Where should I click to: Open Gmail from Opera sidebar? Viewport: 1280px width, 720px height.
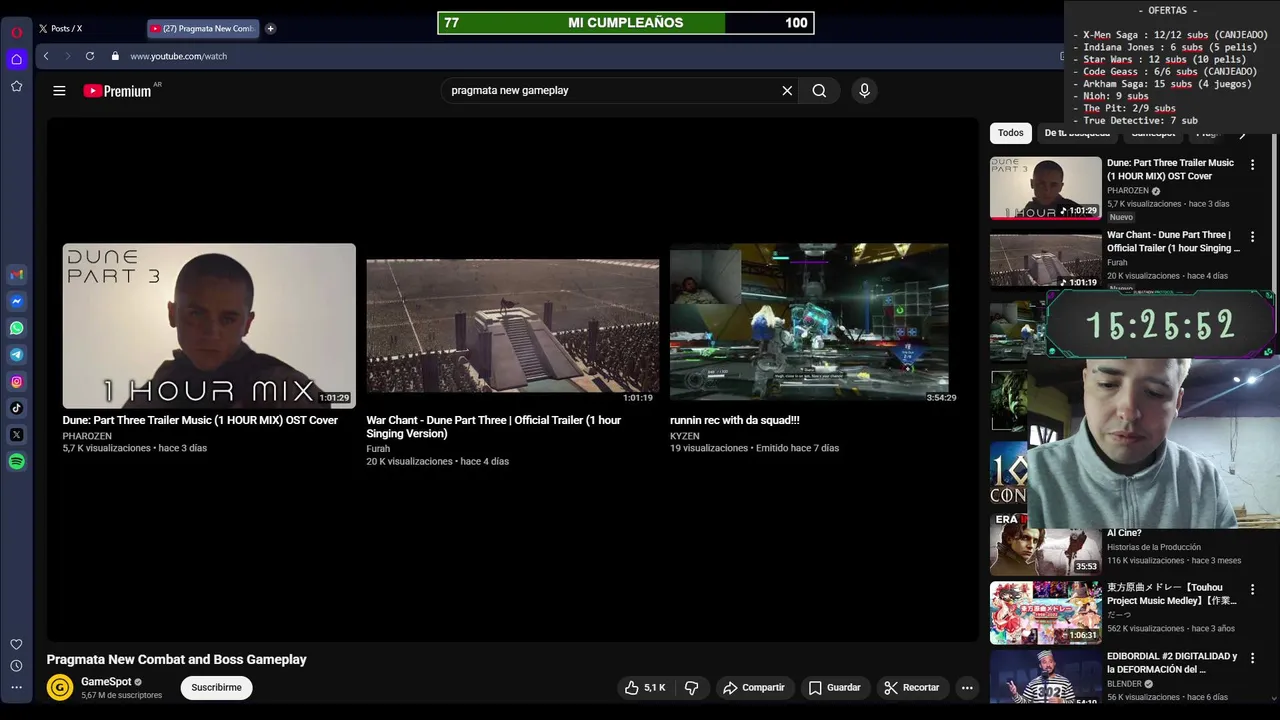pyautogui.click(x=17, y=275)
